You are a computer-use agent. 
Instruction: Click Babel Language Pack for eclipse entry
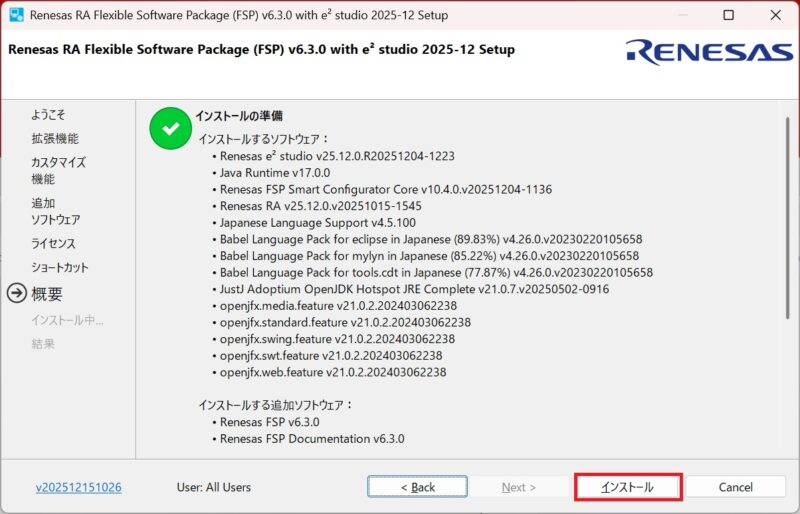click(431, 239)
